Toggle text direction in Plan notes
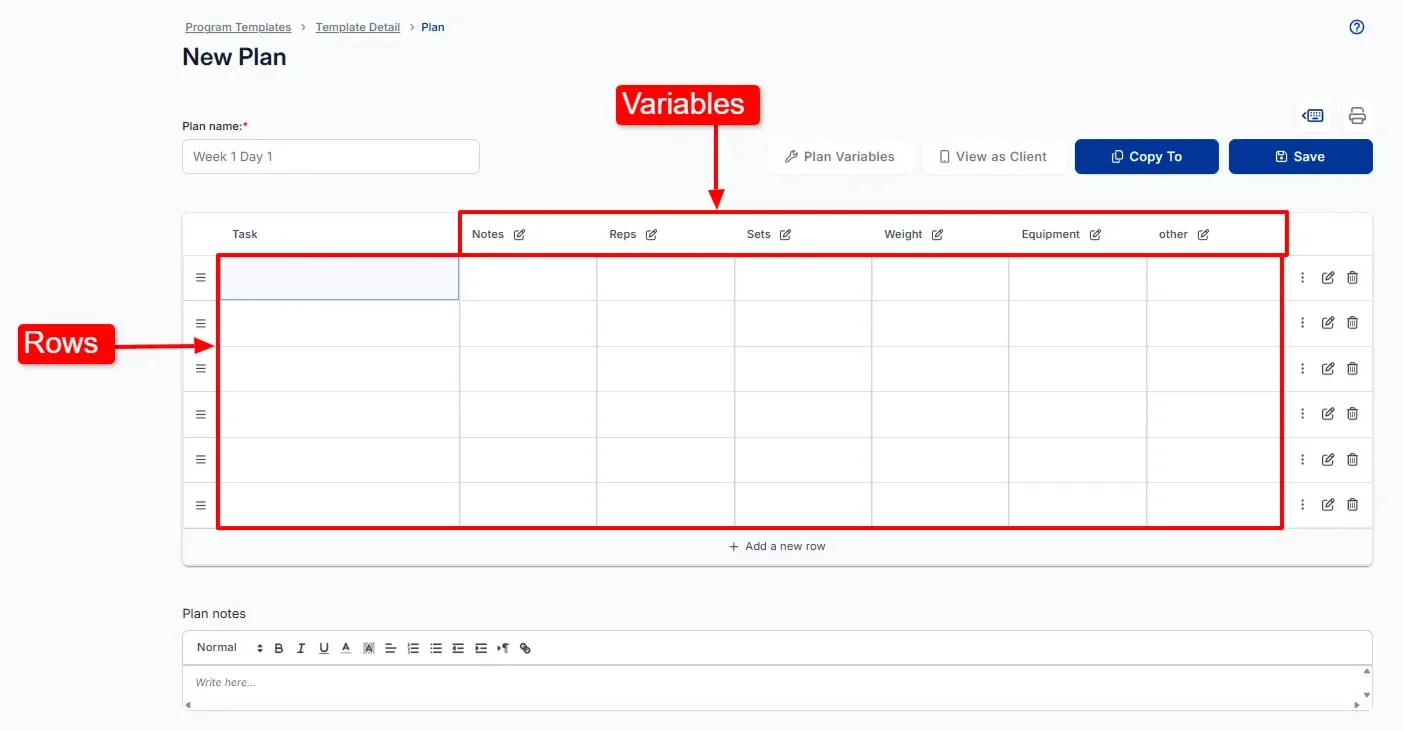 coord(503,648)
